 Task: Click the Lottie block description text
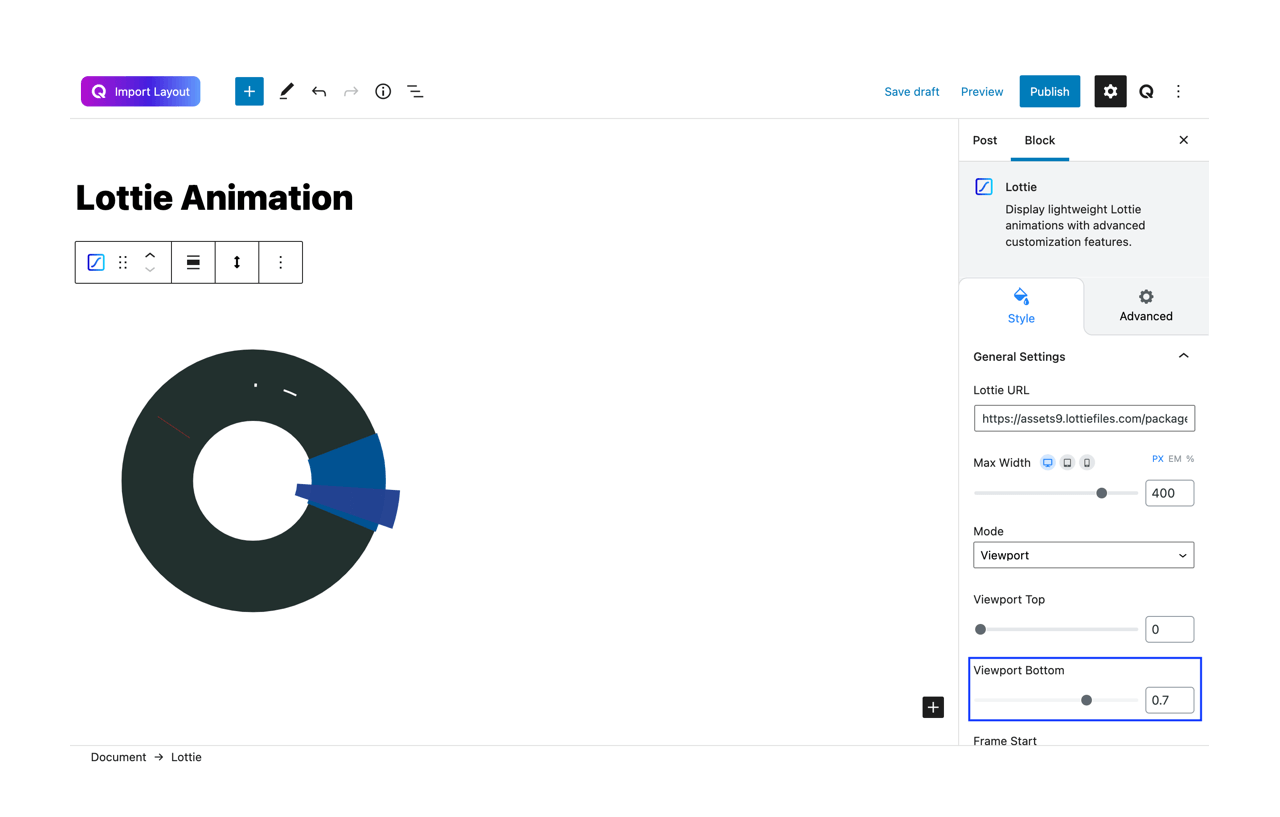[x=1075, y=225]
